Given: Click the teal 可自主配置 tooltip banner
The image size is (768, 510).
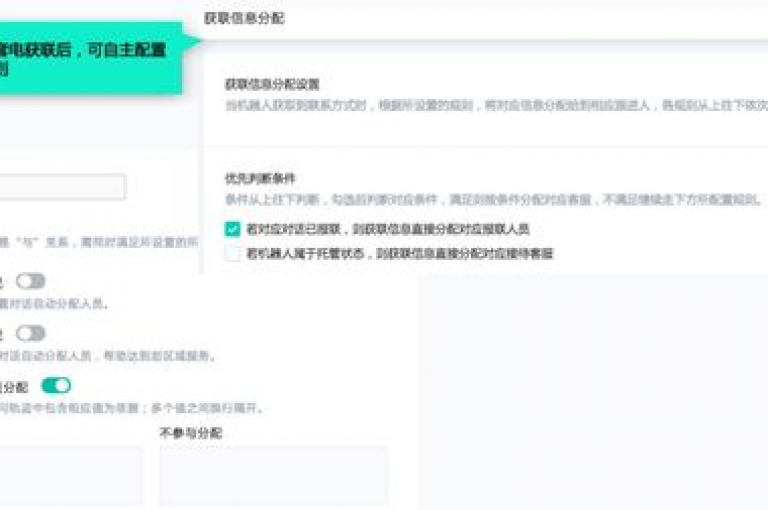Looking at the screenshot, I should point(91,58).
